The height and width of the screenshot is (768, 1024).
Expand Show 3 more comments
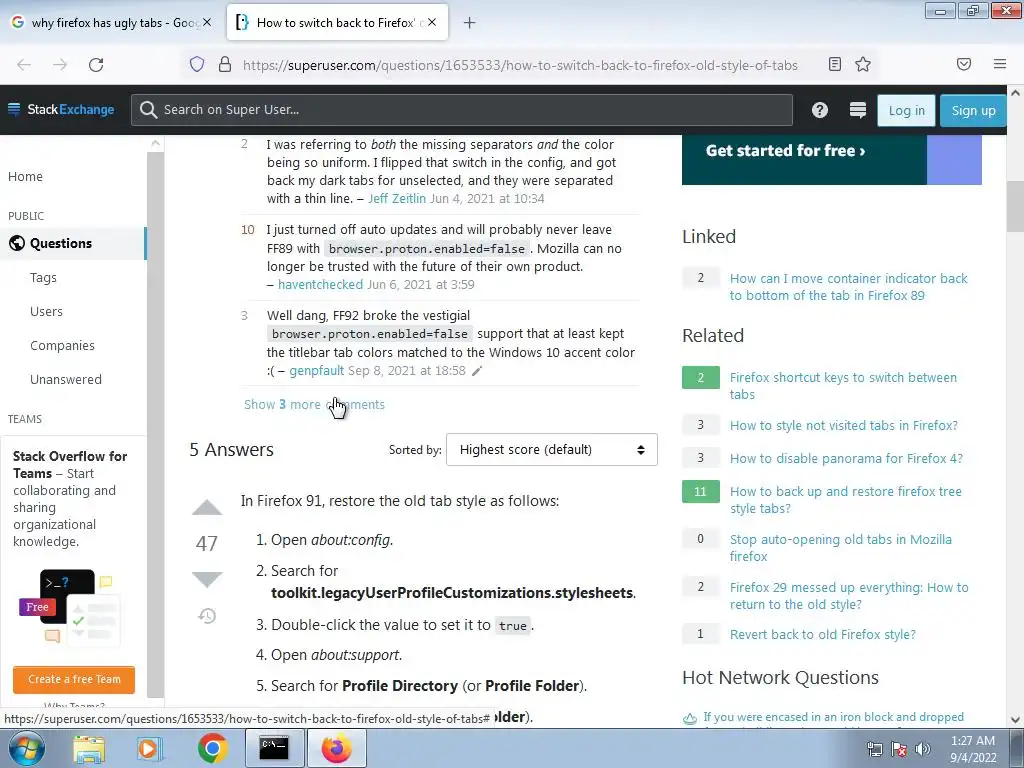(314, 404)
